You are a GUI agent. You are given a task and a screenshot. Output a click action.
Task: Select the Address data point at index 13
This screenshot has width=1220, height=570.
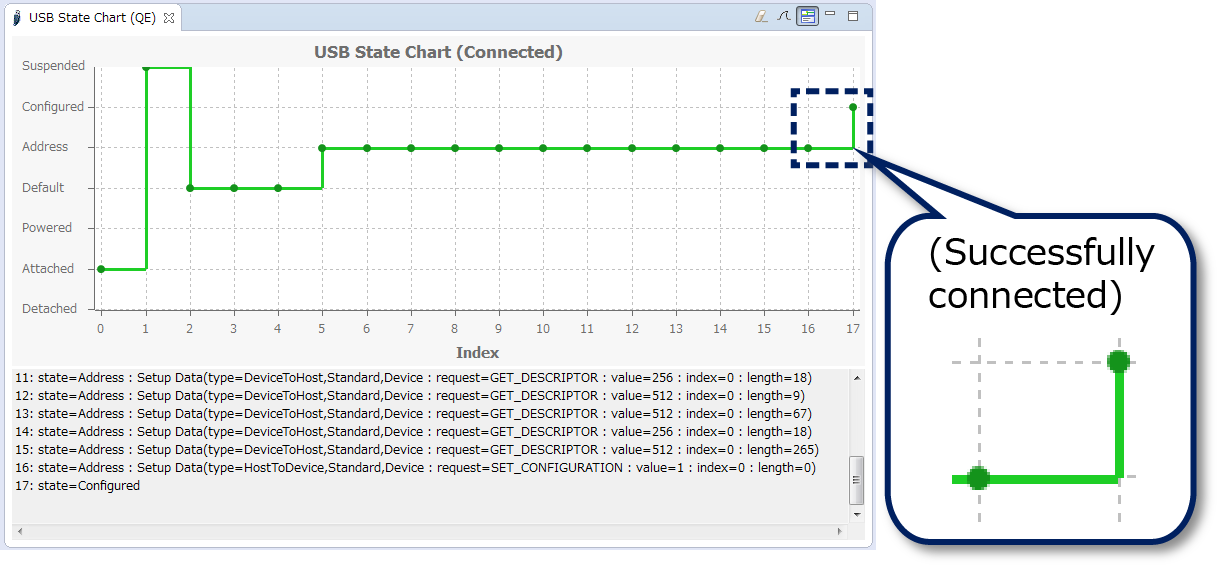pos(676,148)
